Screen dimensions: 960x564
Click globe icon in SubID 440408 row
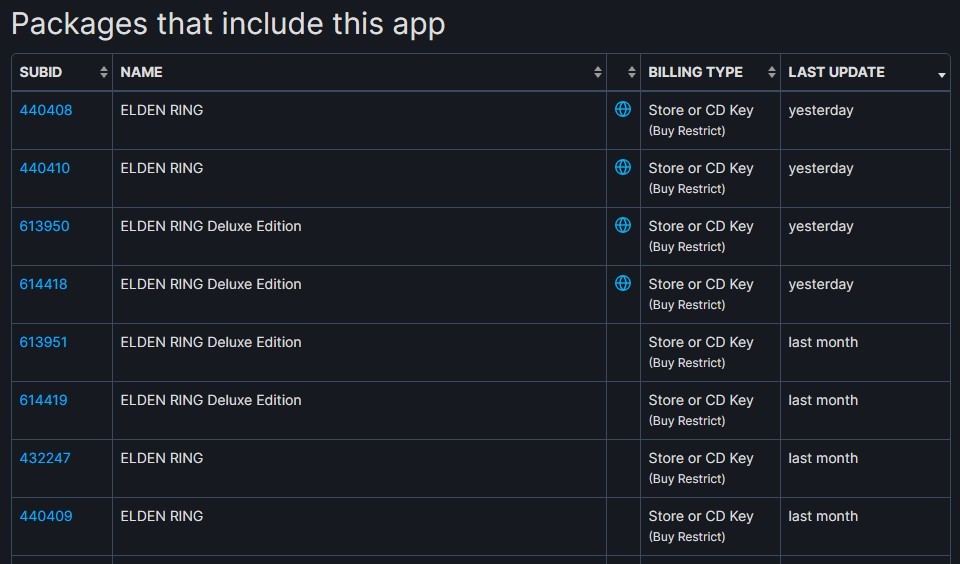click(623, 109)
